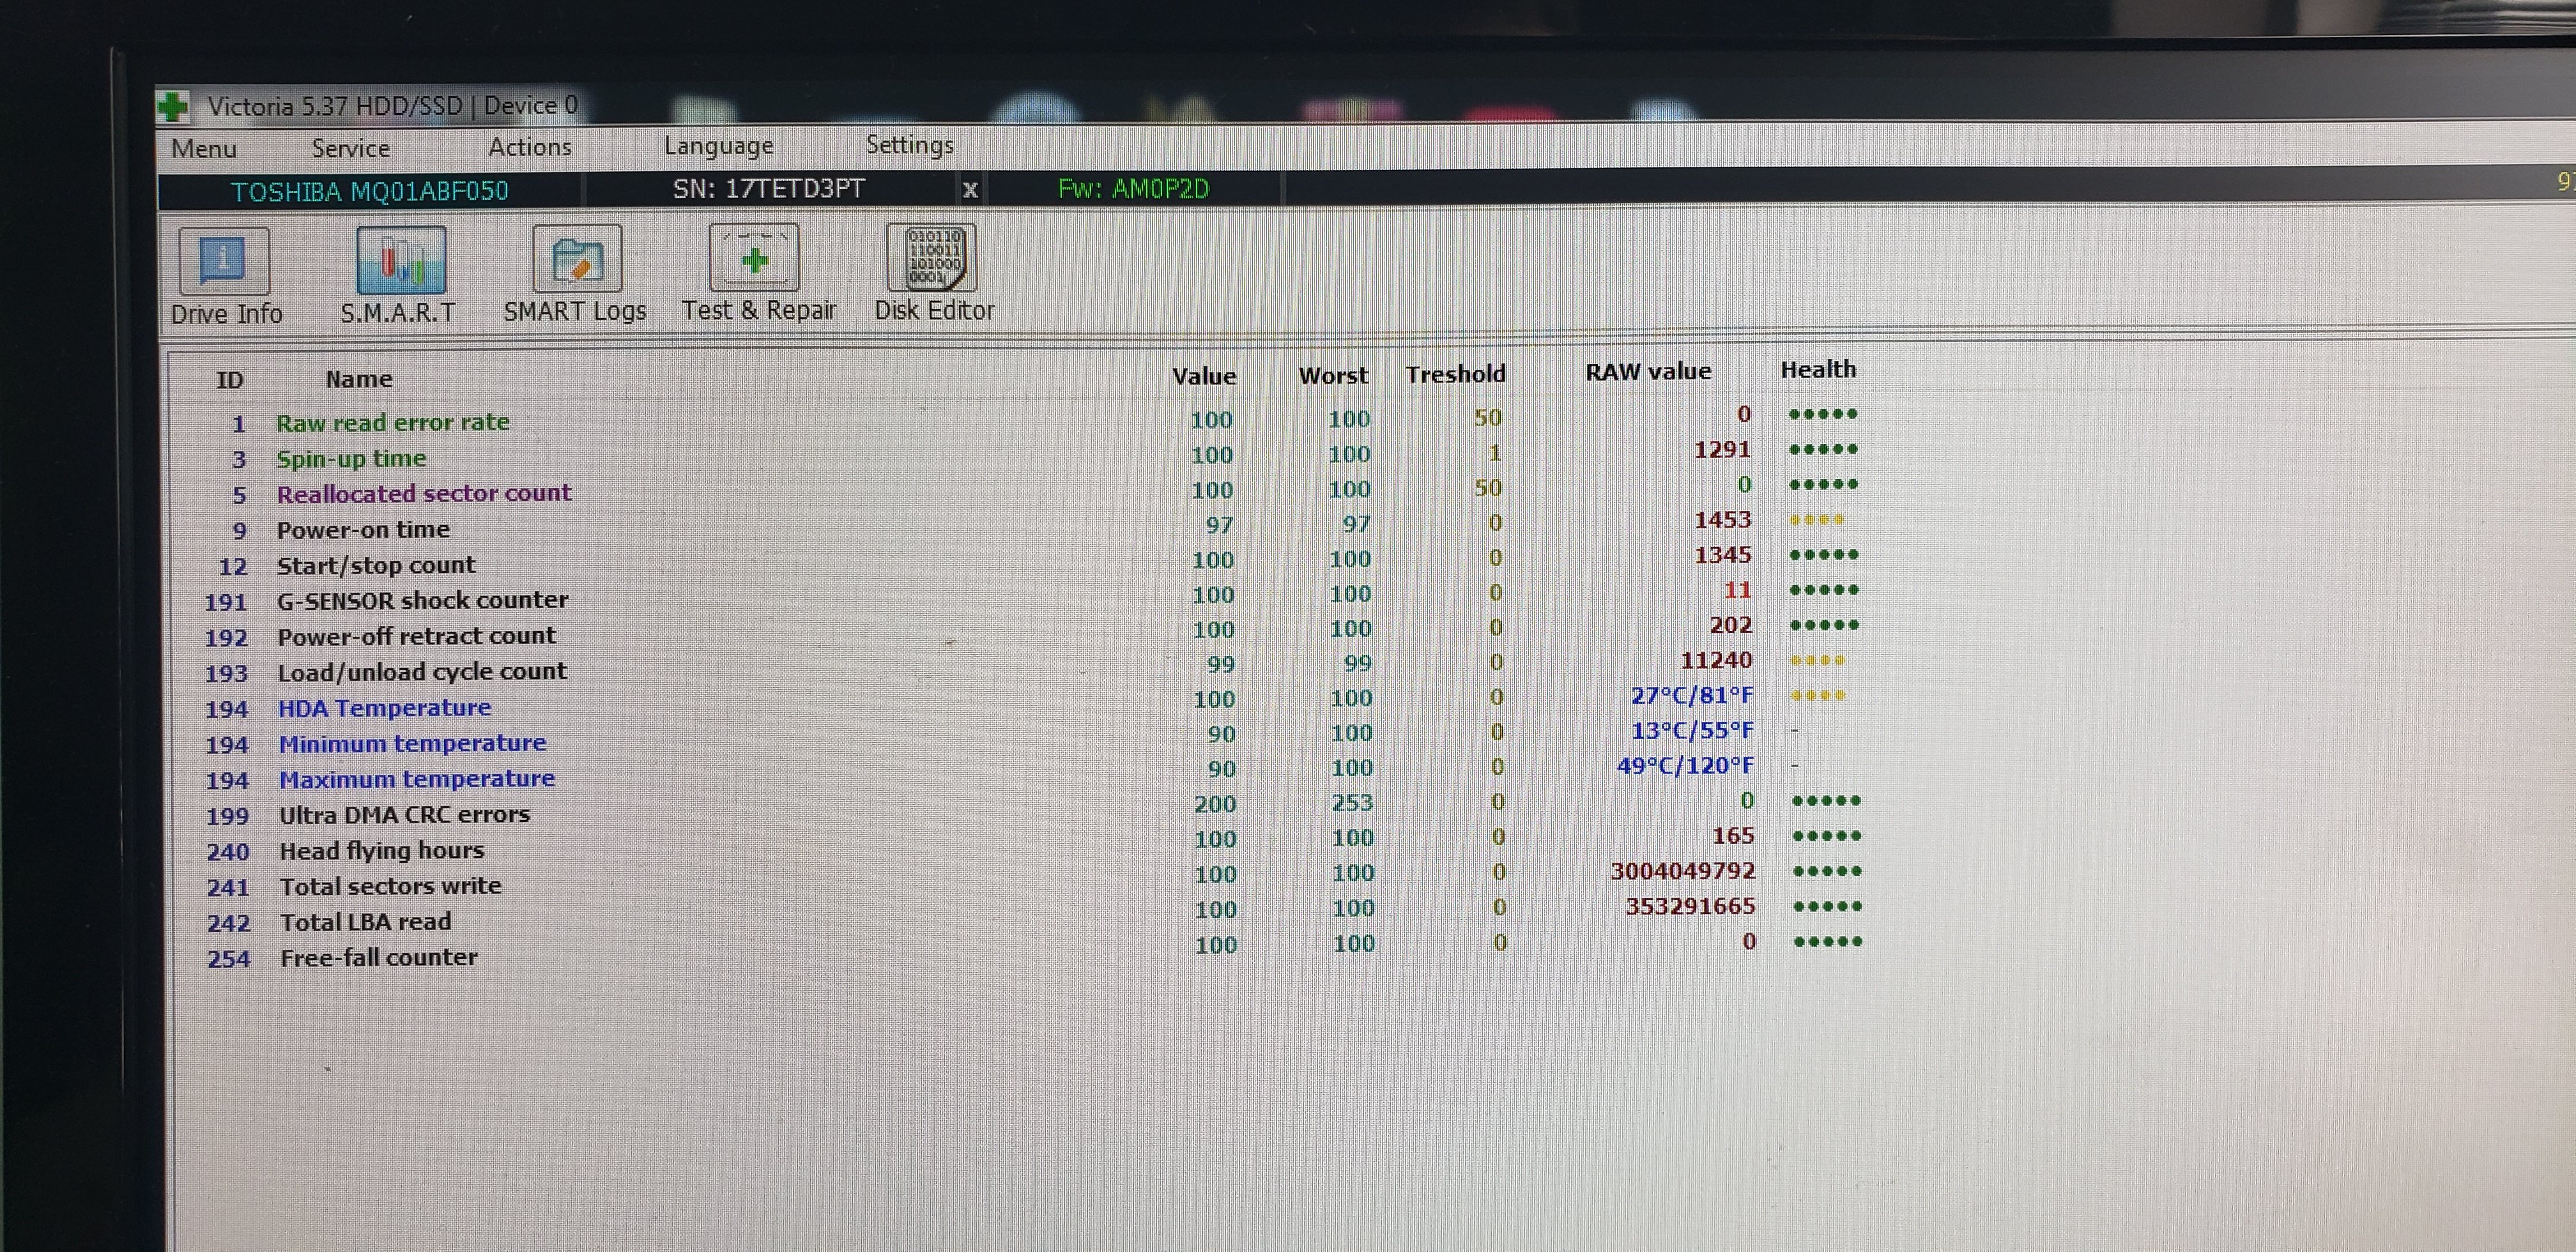This screenshot has width=2576, height=1252.
Task: Click RAW value 3004049792 for Total sectors write
Action: (1683, 871)
